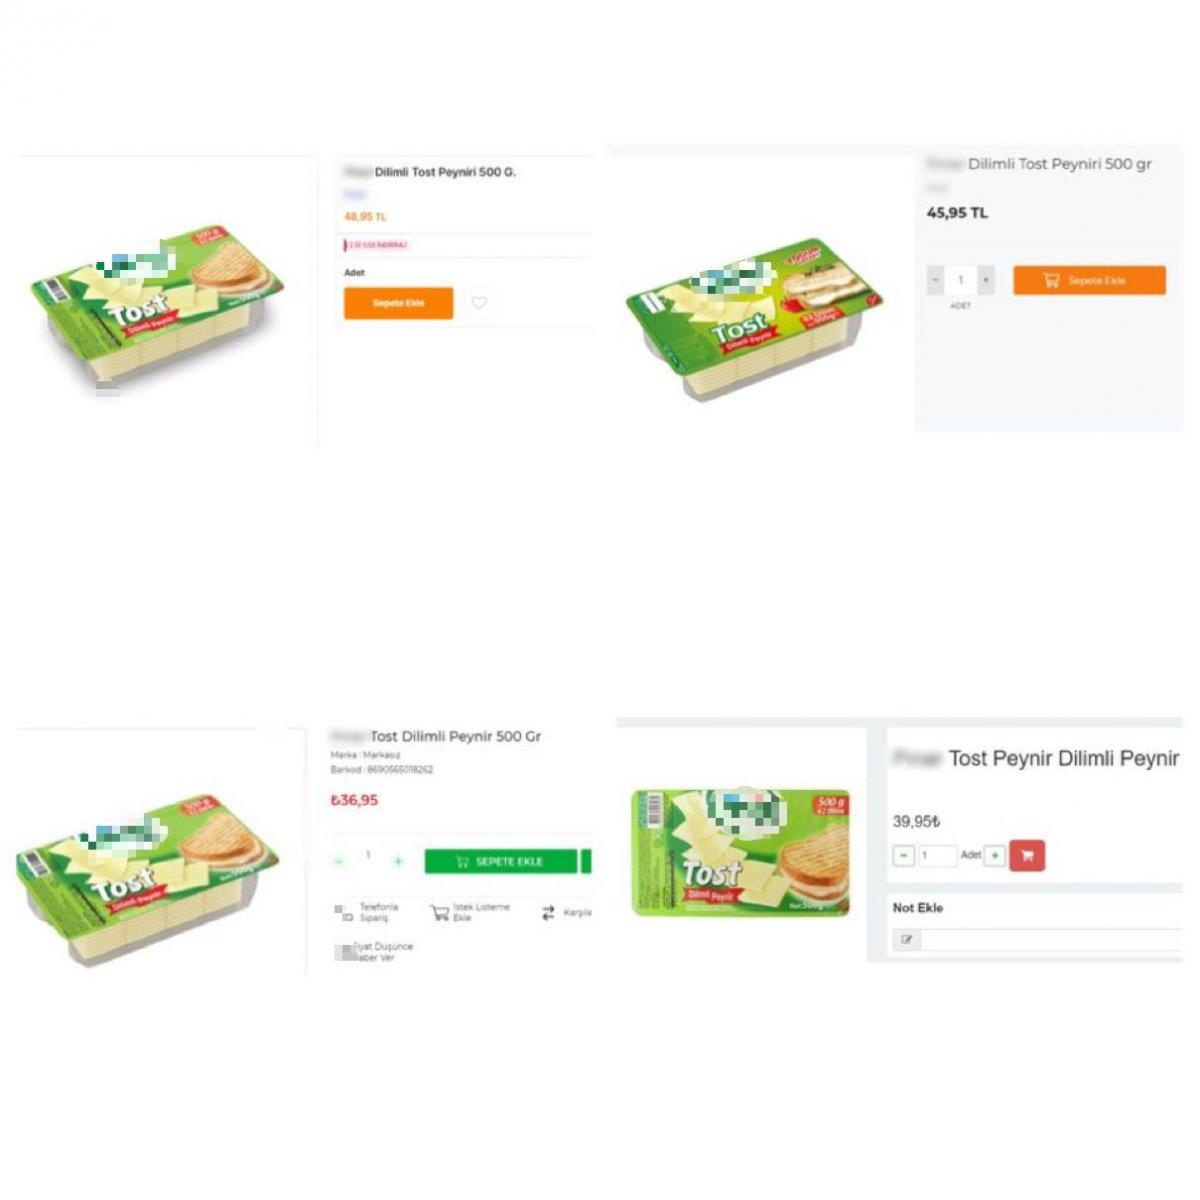Click plus button next to Adet label
The image size is (1200, 1200).
click(995, 856)
